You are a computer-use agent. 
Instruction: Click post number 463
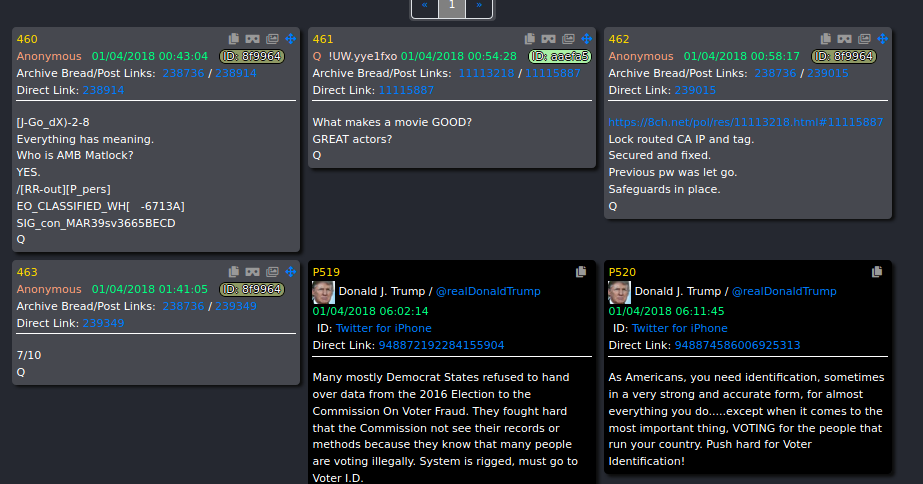(x=27, y=273)
